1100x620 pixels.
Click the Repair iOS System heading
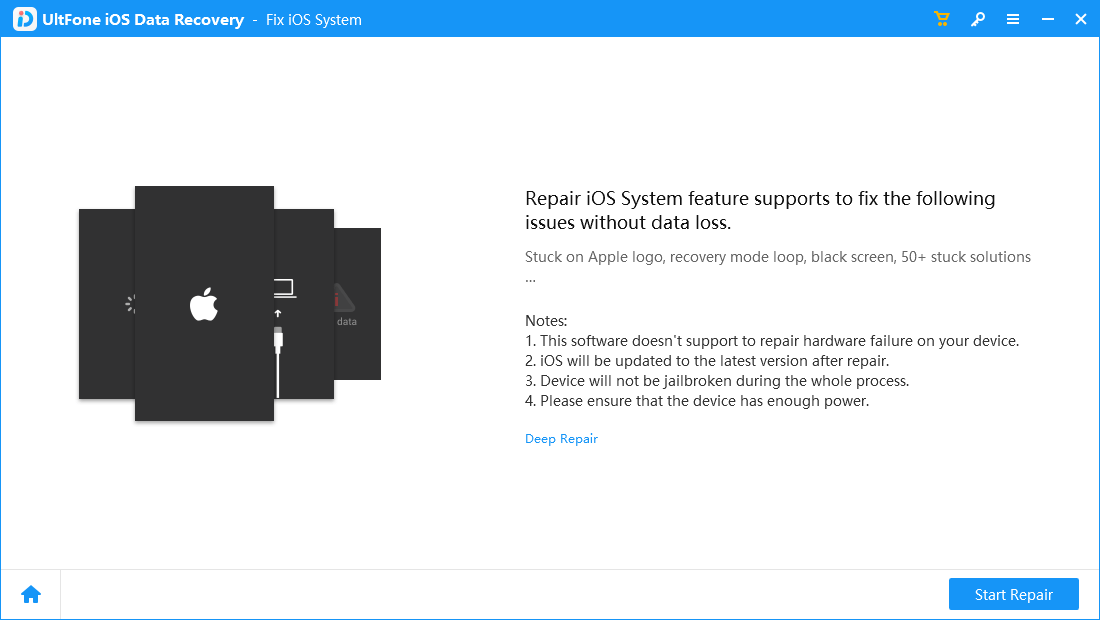760,210
